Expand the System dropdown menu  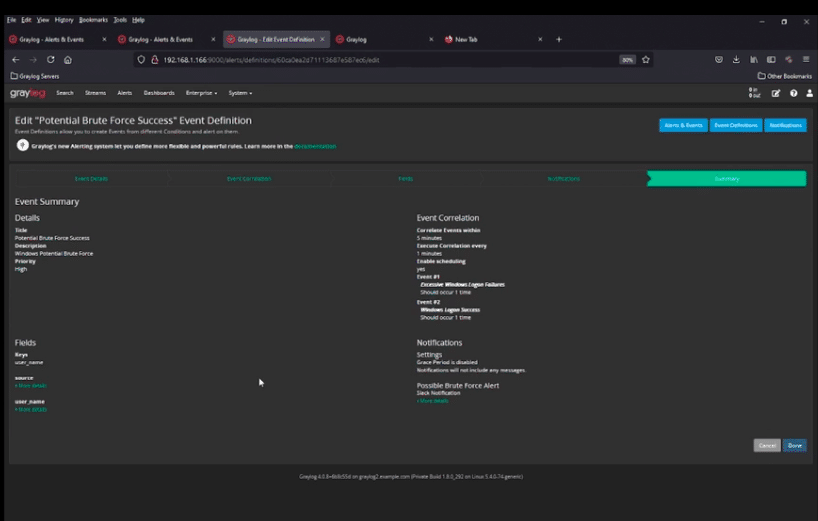click(x=240, y=93)
